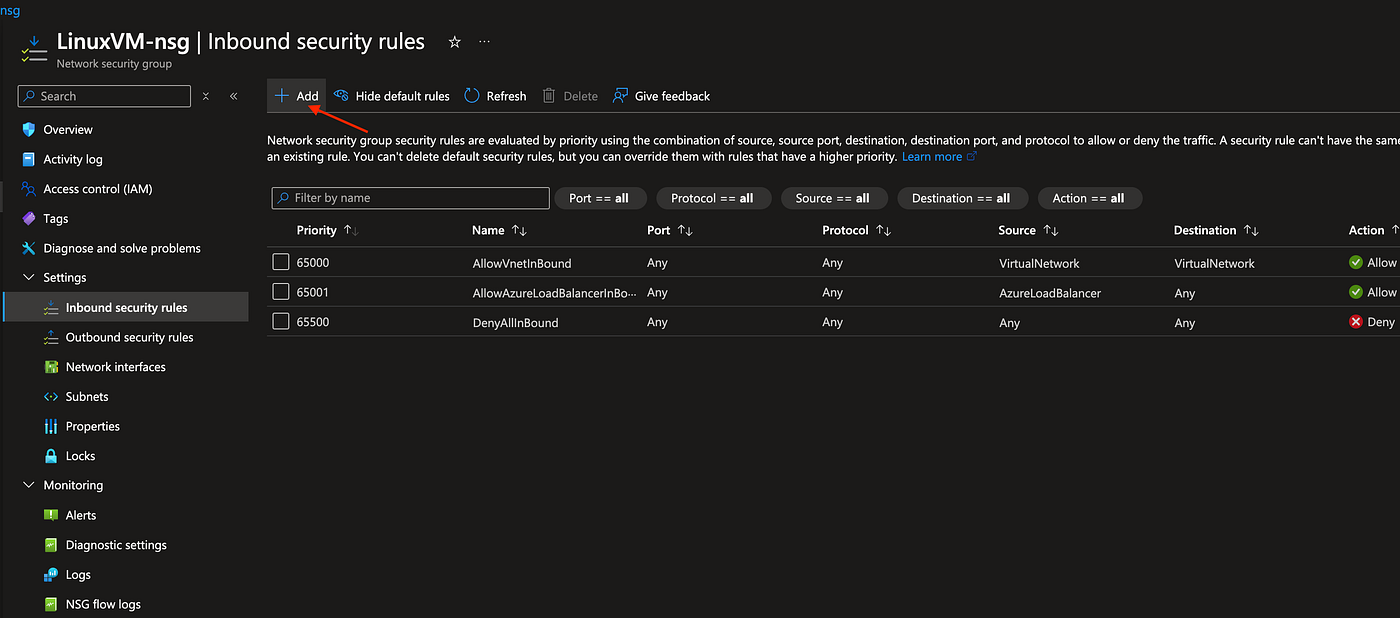Click the AzureLoadBalancer source cell

[1048, 293]
